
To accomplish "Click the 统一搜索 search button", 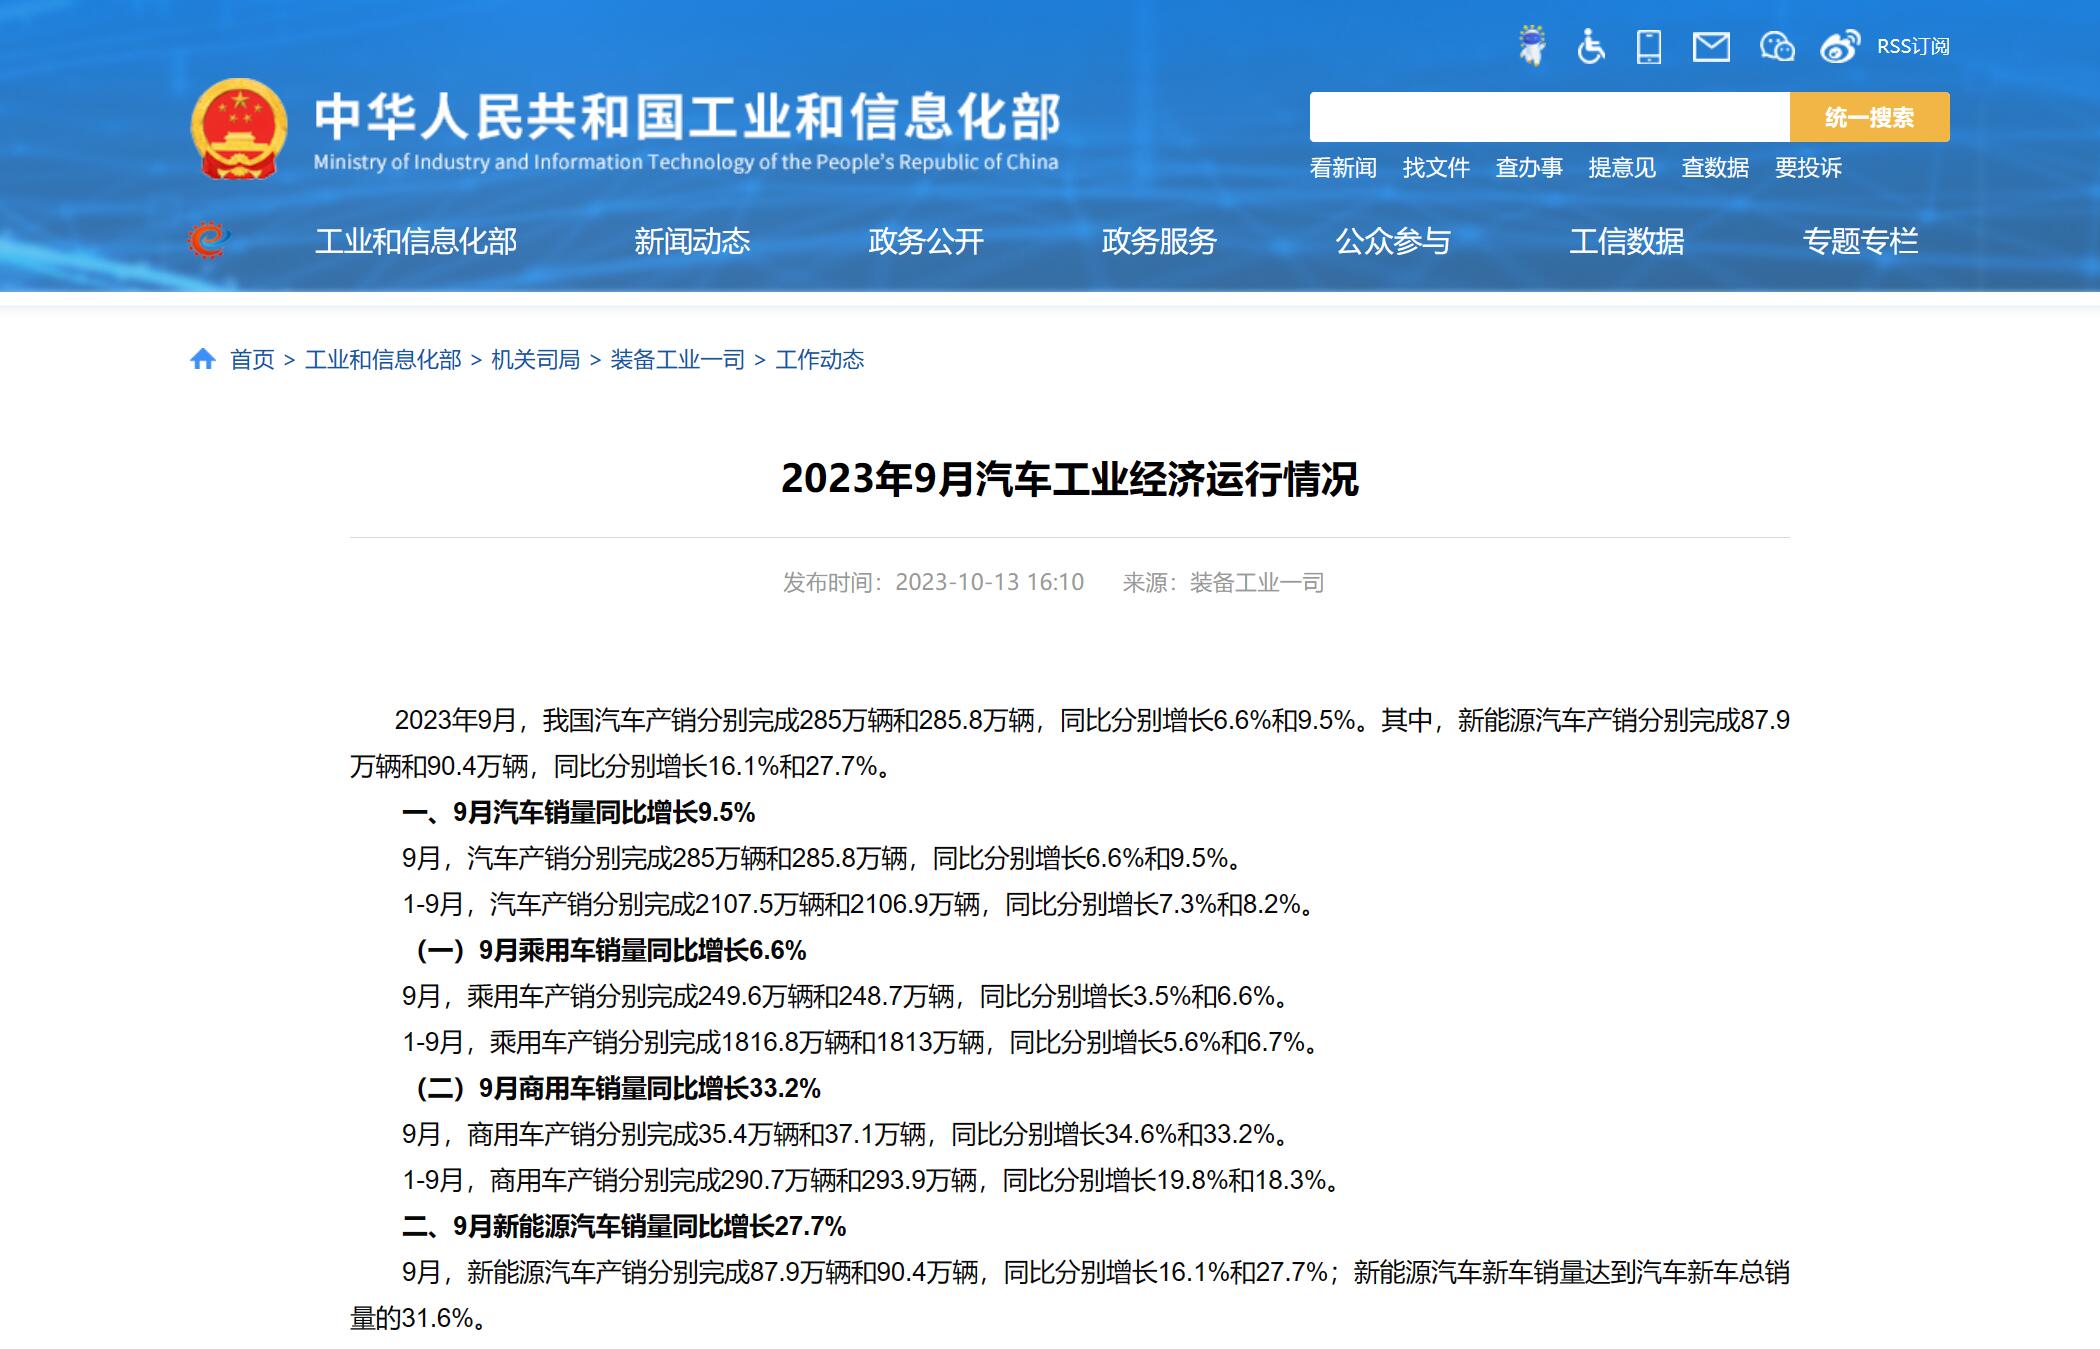I will tap(1869, 117).
